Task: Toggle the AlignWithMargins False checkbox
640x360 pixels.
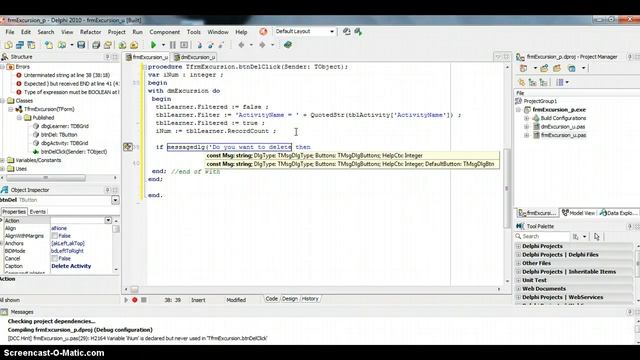Action: [x=54, y=236]
